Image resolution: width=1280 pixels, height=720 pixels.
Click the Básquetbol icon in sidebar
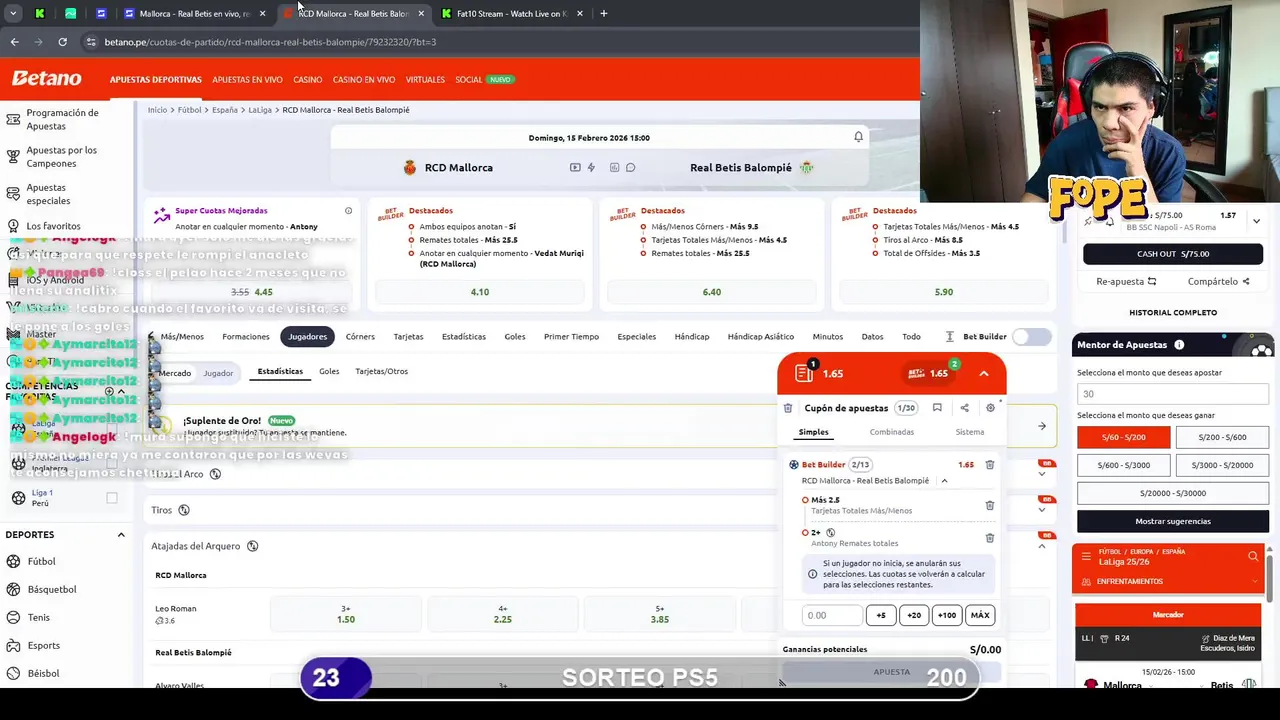(14, 590)
